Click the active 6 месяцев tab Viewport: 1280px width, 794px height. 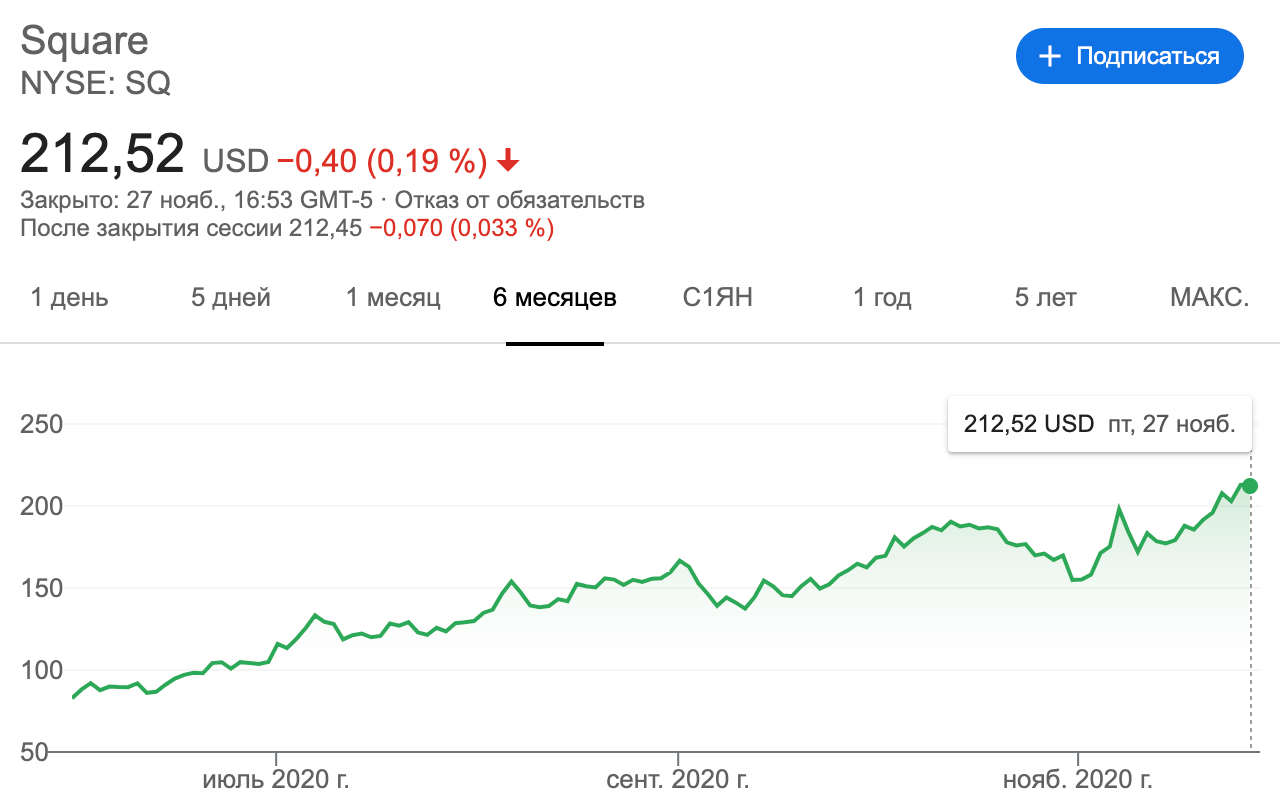553,297
